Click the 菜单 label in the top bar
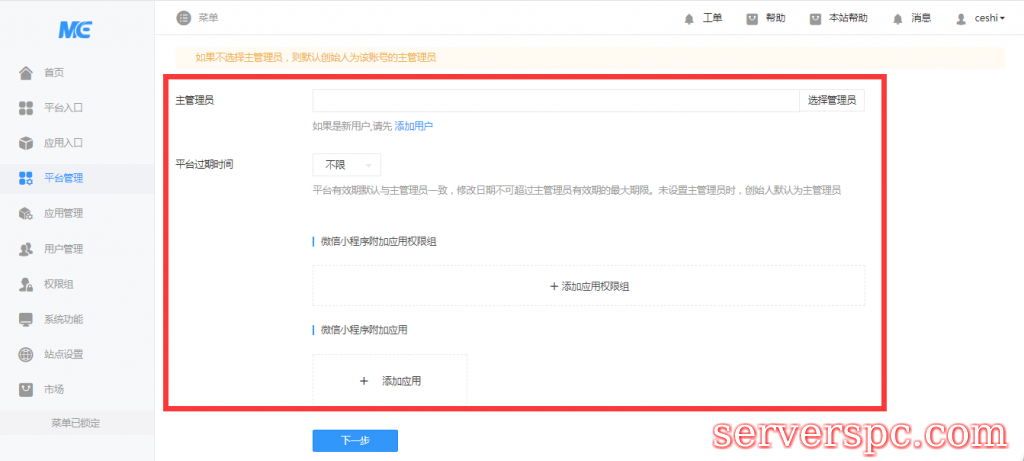This screenshot has height=461, width=1024. pos(208,18)
